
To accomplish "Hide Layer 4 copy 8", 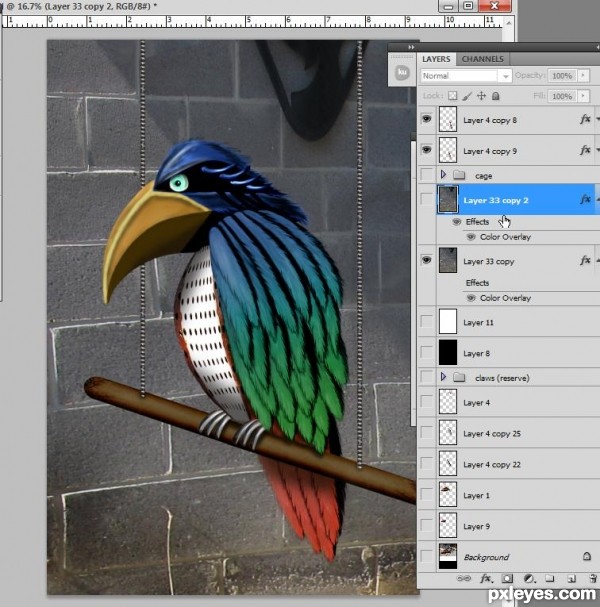I will pos(427,118).
